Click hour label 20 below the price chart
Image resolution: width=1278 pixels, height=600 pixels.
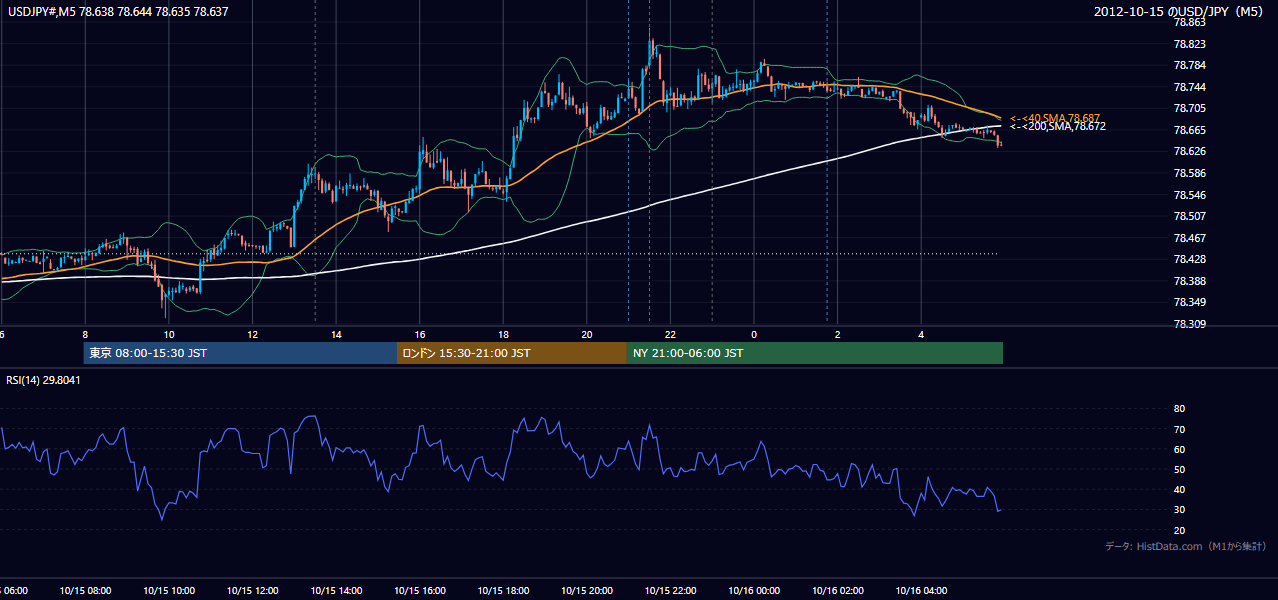[x=587, y=335]
